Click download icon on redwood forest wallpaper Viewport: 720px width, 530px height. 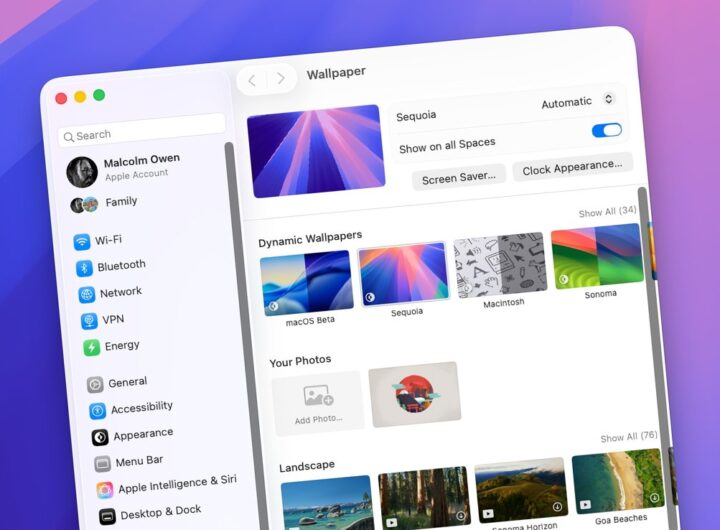[x=460, y=516]
